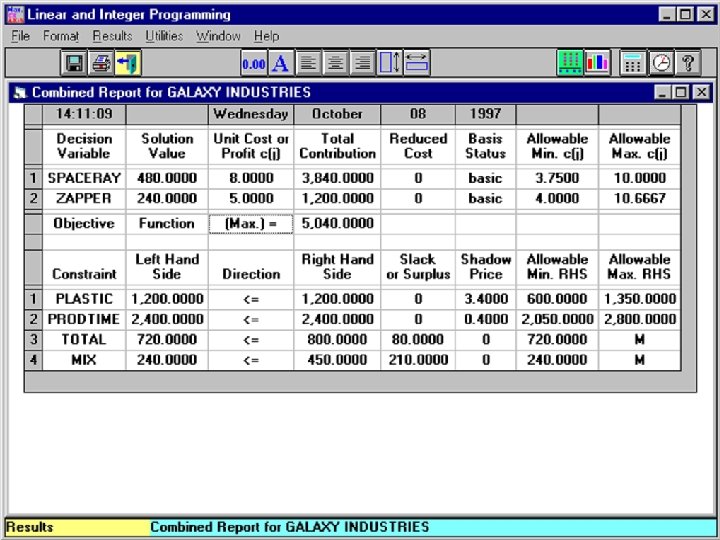Viewport: 720px width, 540px height.
Task: Open the Utilities menu
Action: coord(164,36)
